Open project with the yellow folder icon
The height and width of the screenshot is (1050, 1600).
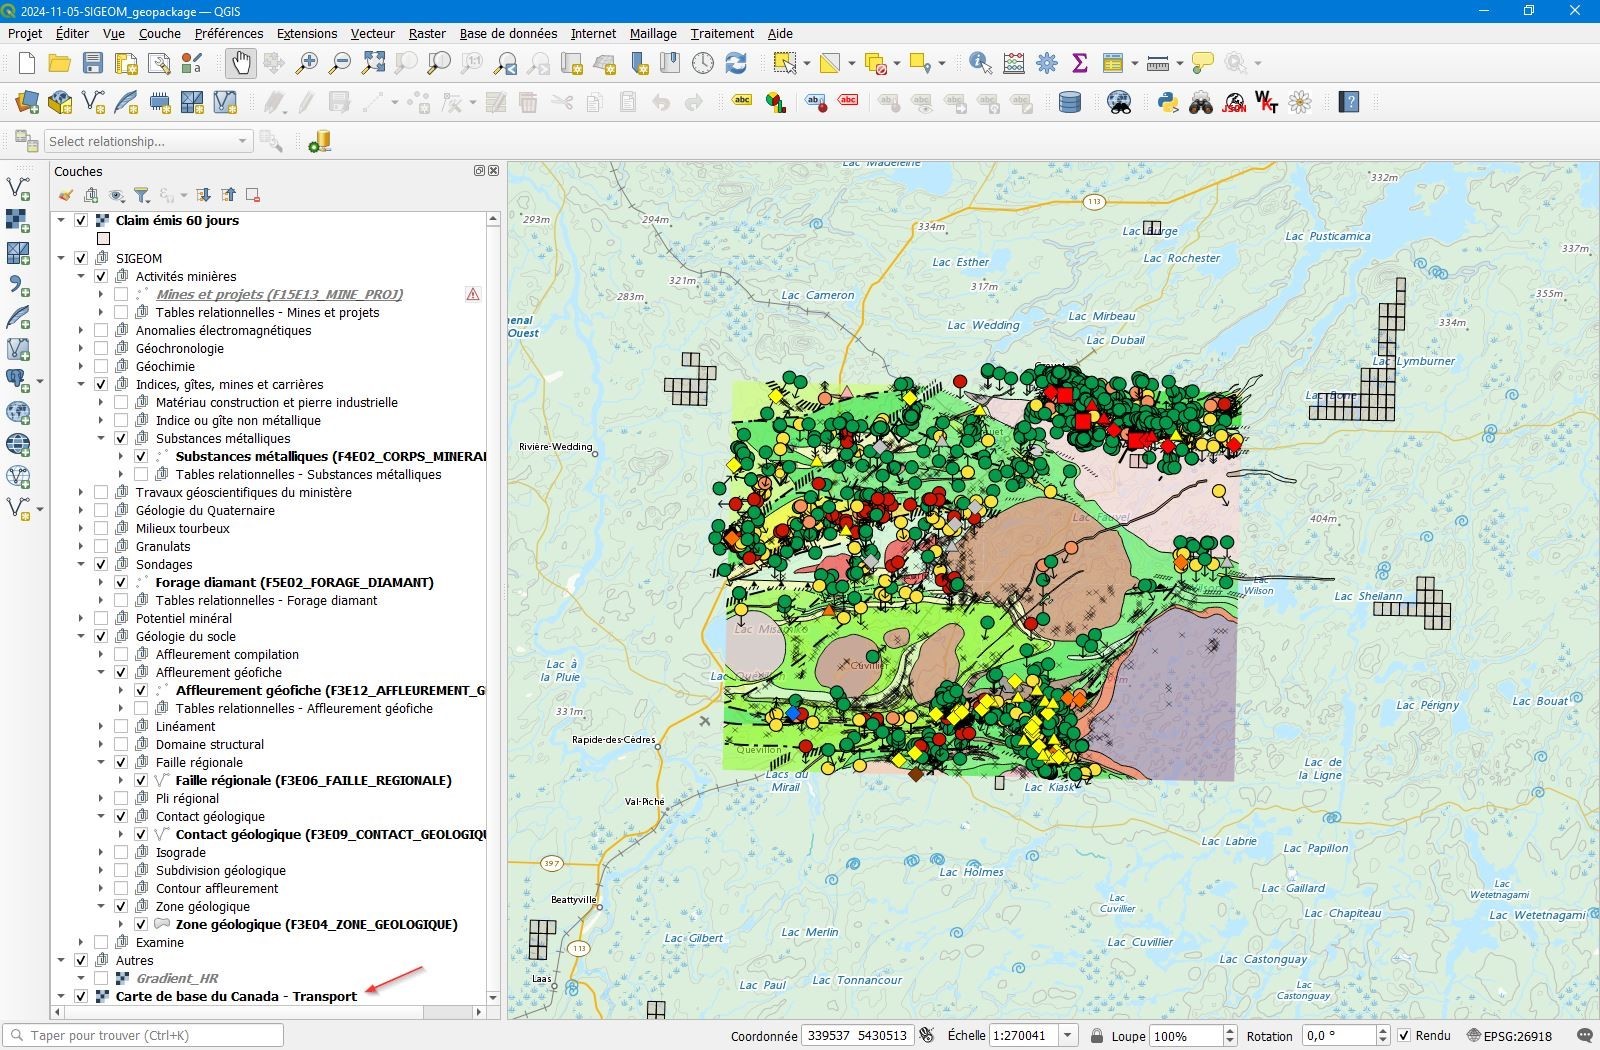tap(59, 63)
